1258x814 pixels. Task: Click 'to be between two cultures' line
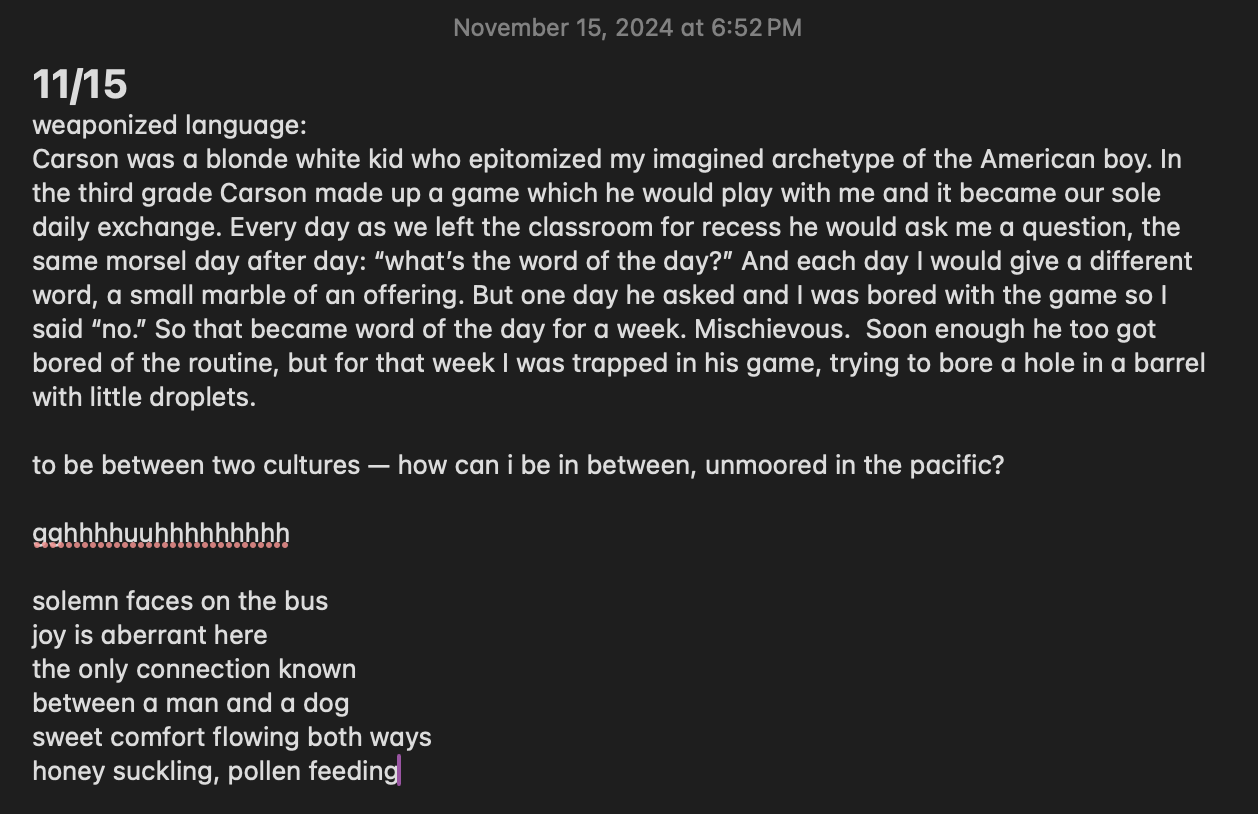[196, 465]
